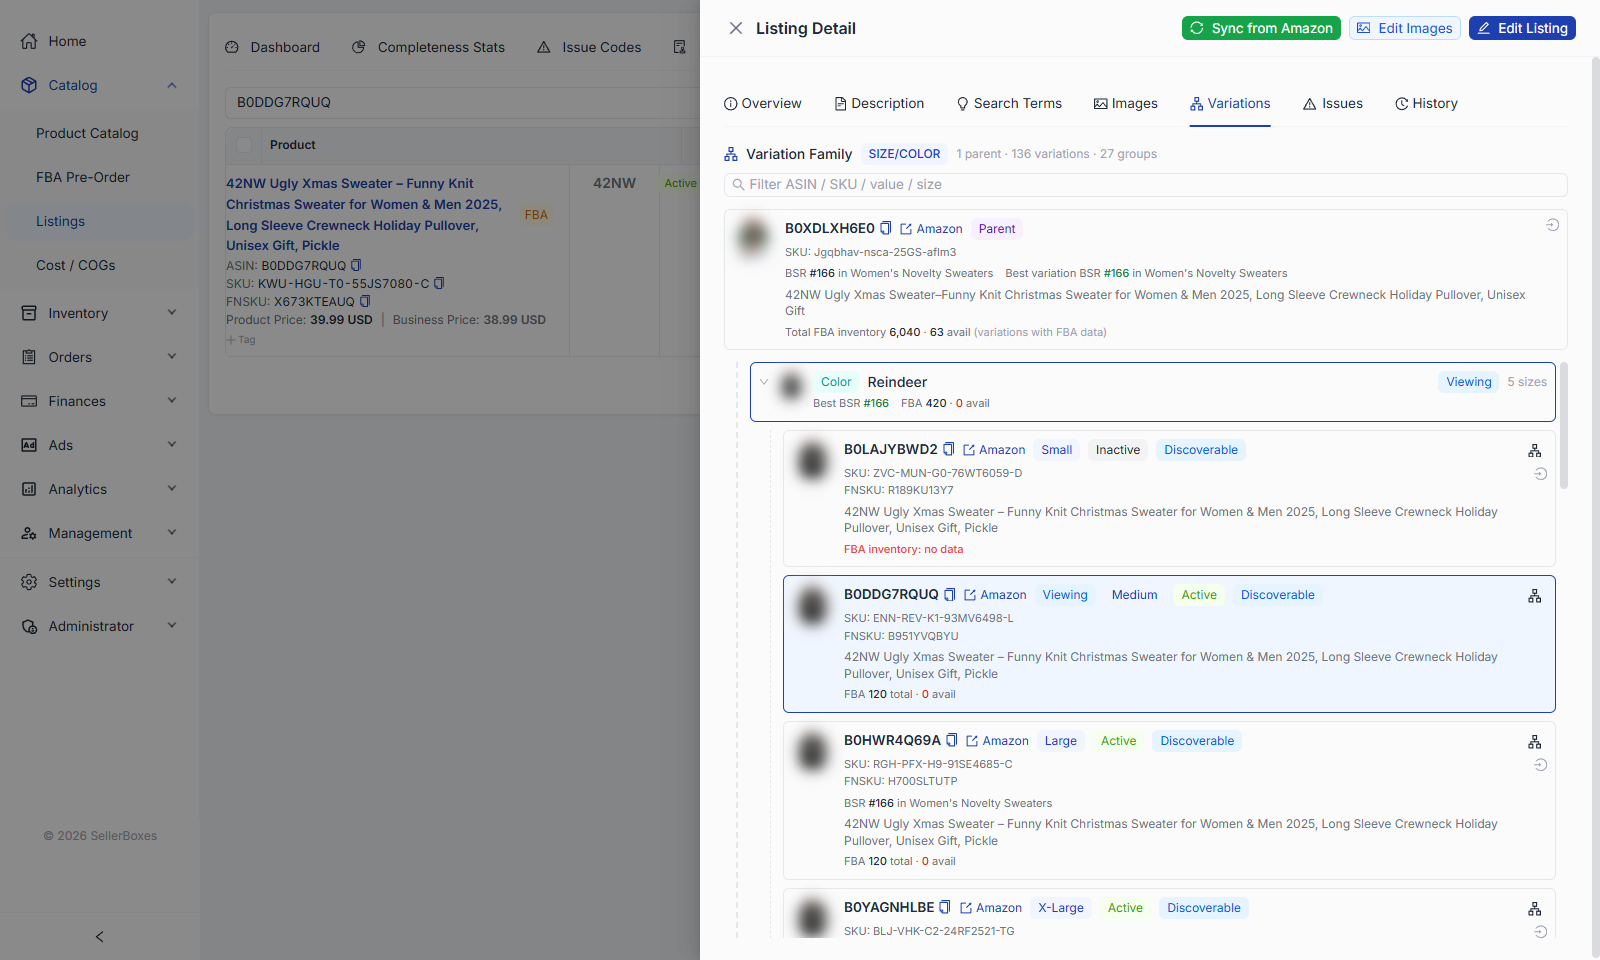Copy ASIN in listings table row
Image resolution: width=1600 pixels, height=960 pixels.
pos(356,266)
